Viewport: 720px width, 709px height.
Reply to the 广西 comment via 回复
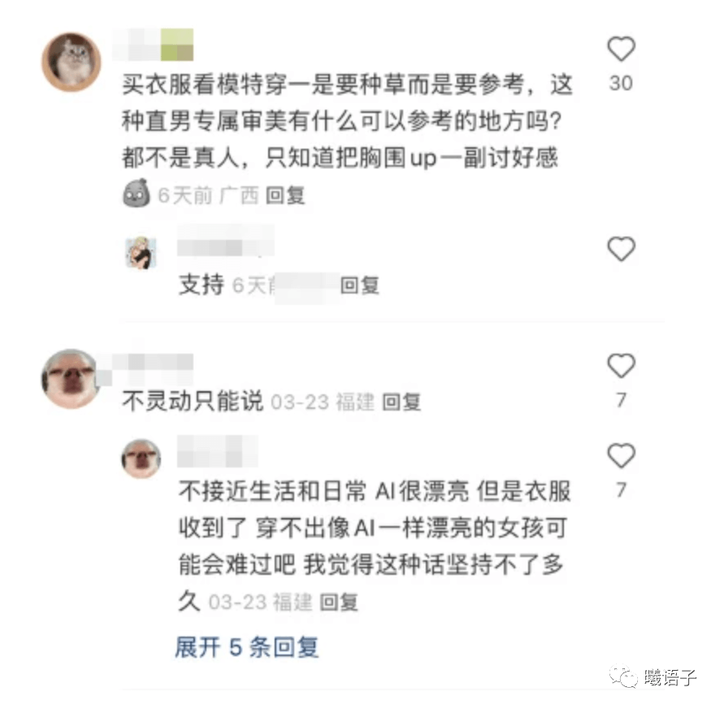click(285, 196)
